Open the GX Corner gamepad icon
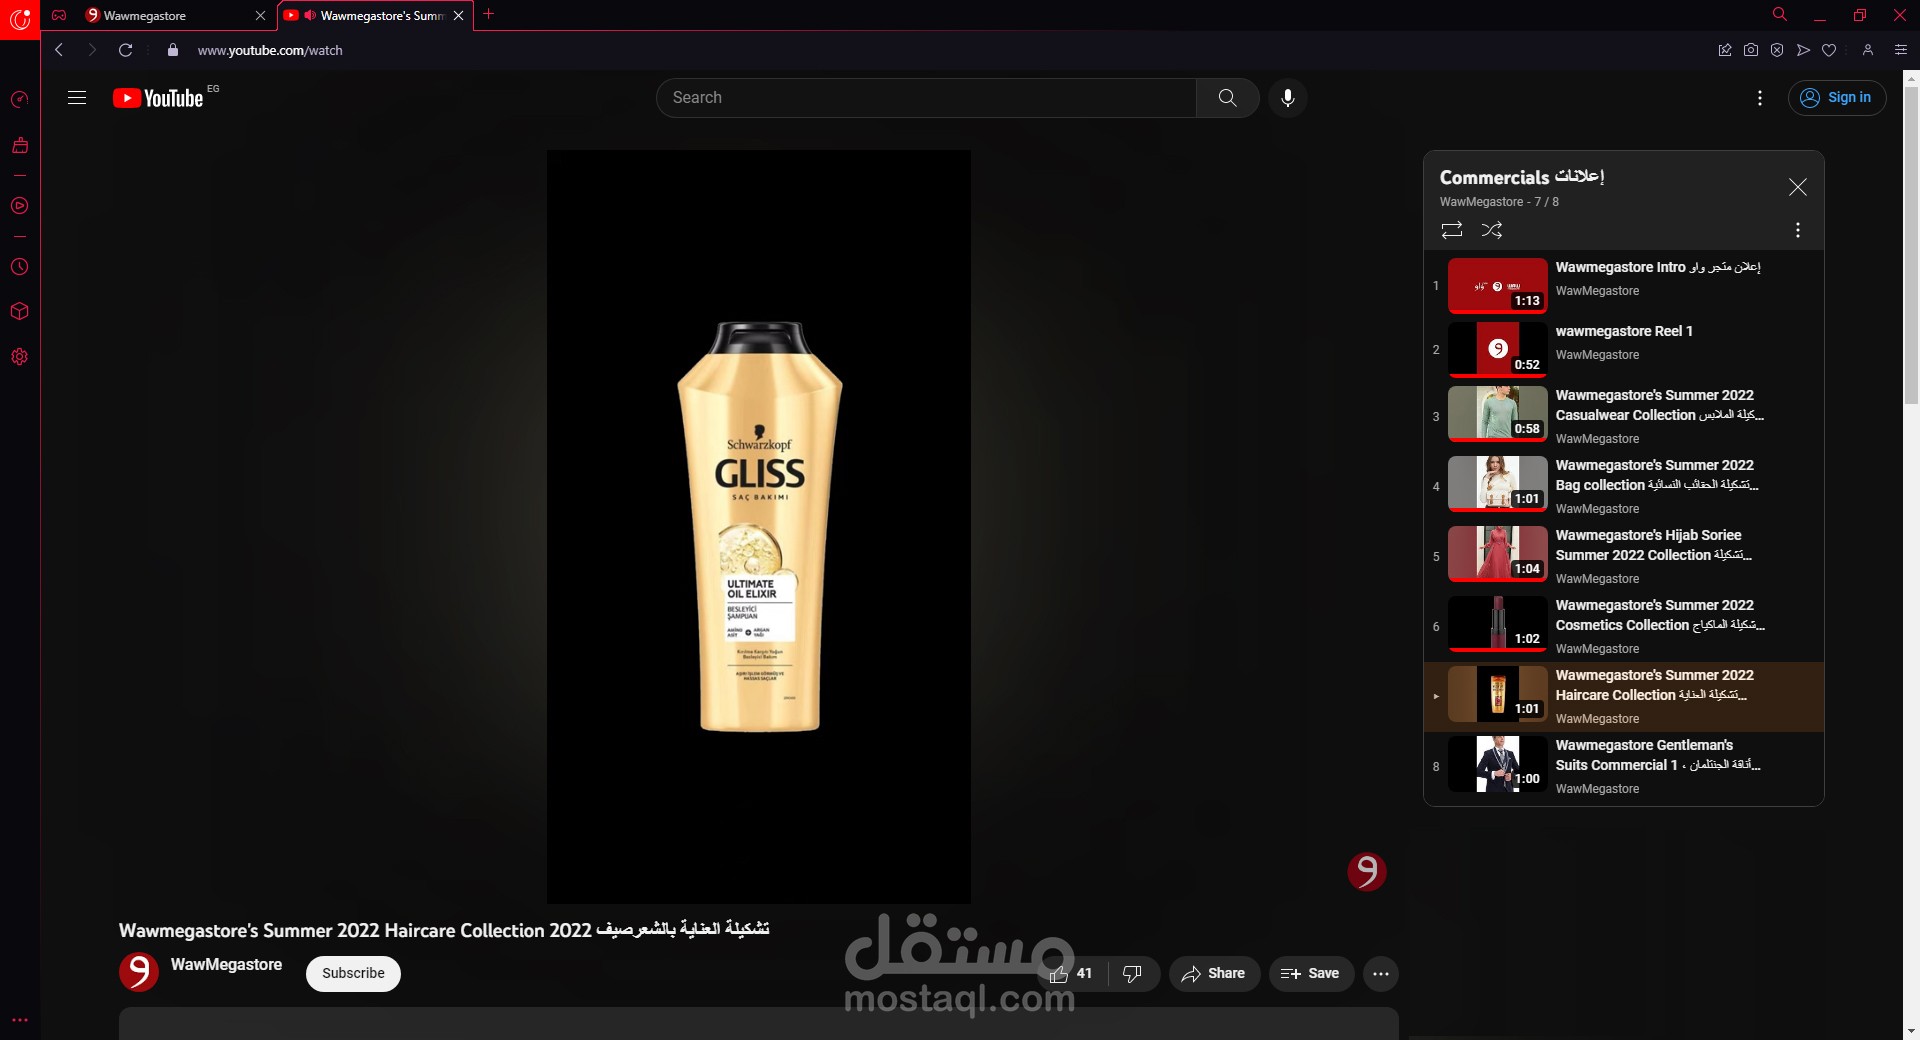Image resolution: width=1920 pixels, height=1040 pixels. point(59,15)
